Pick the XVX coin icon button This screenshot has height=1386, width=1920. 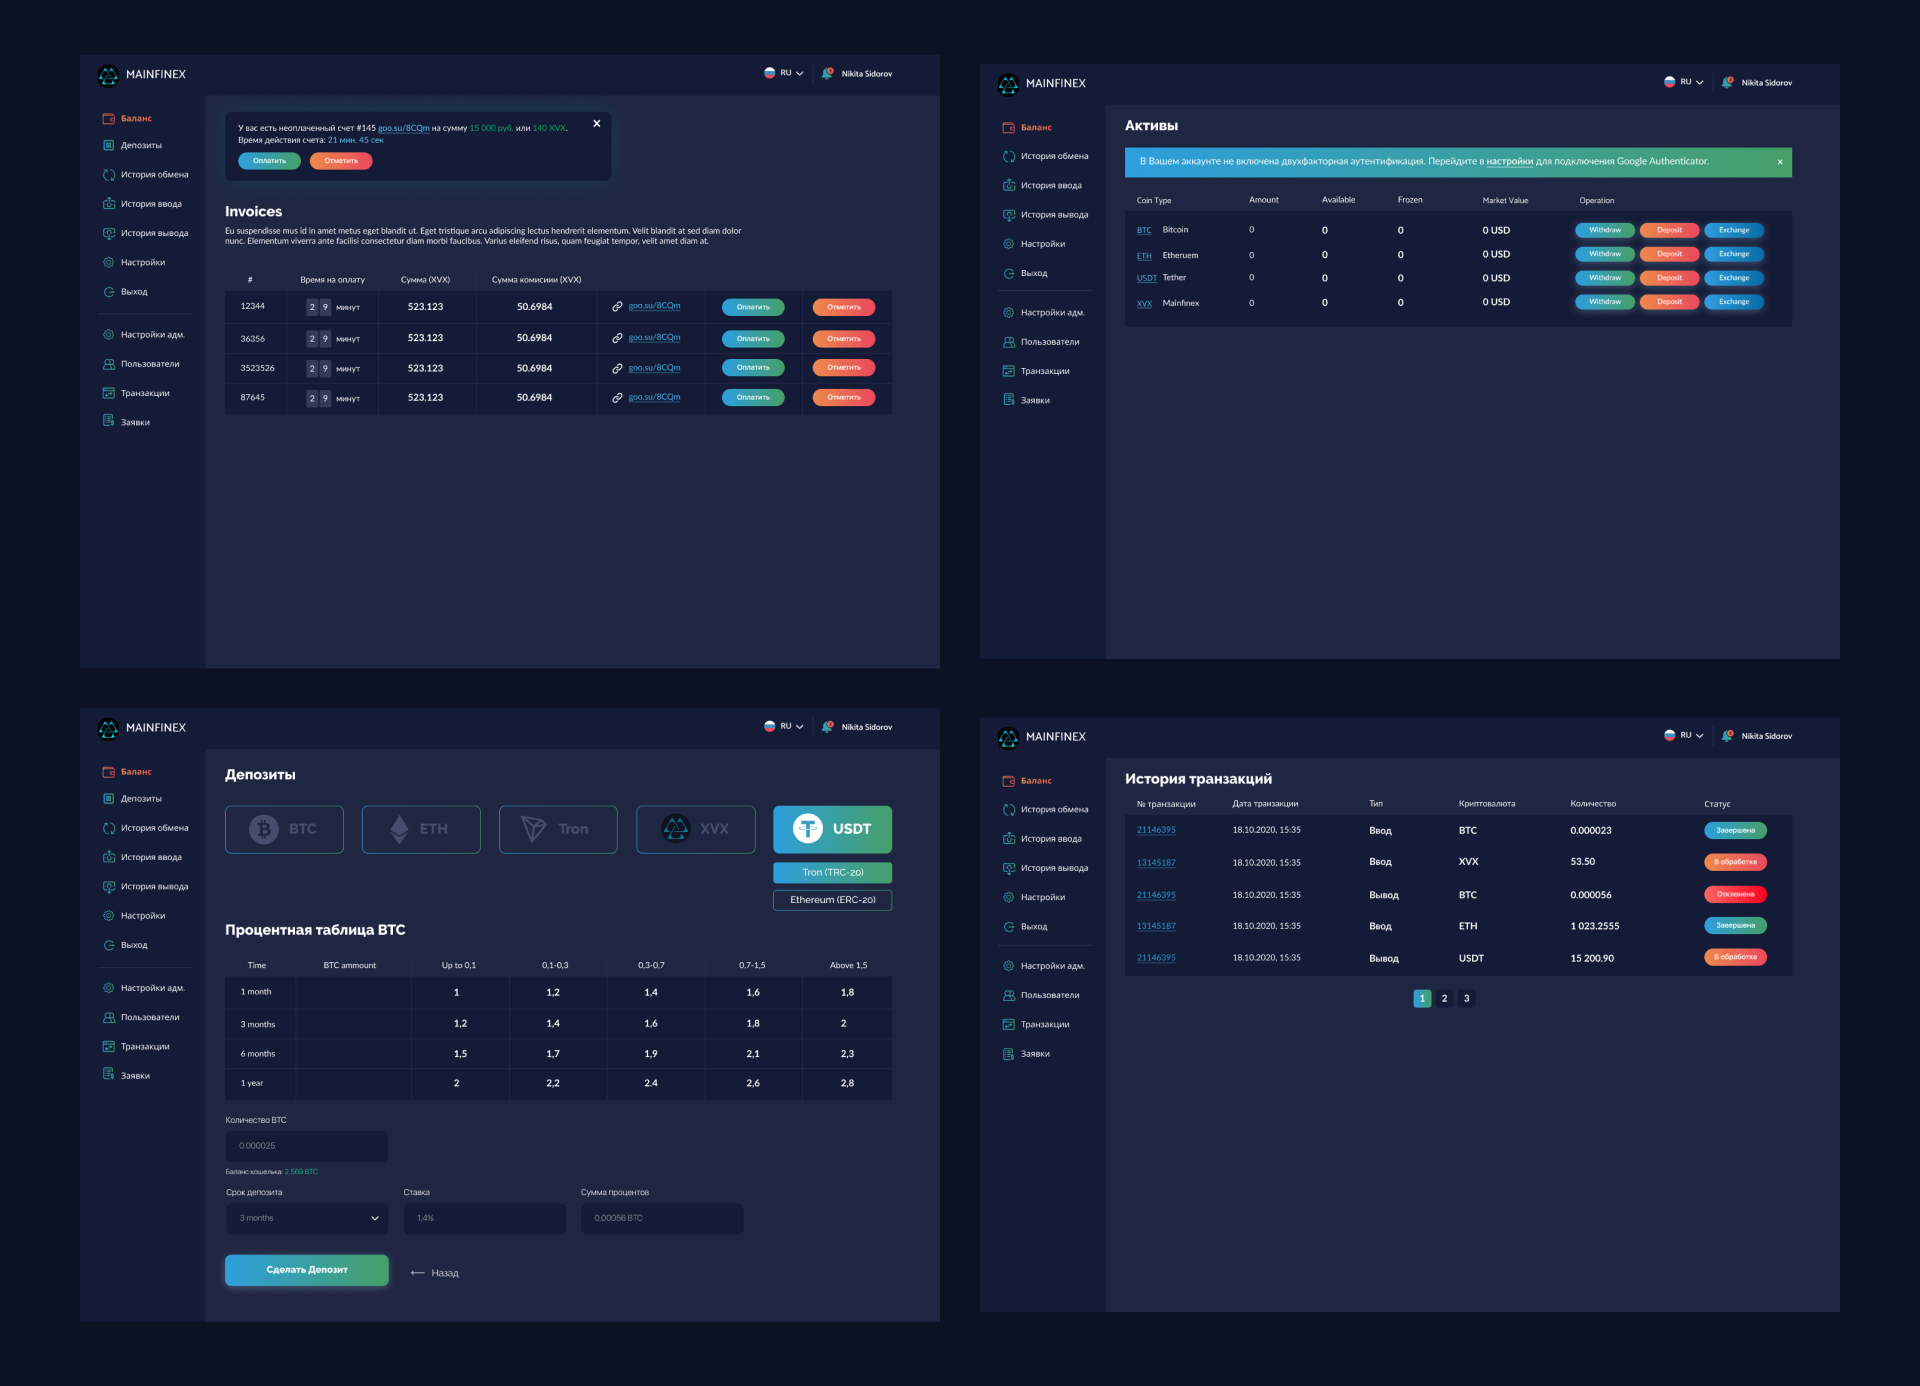[677, 829]
